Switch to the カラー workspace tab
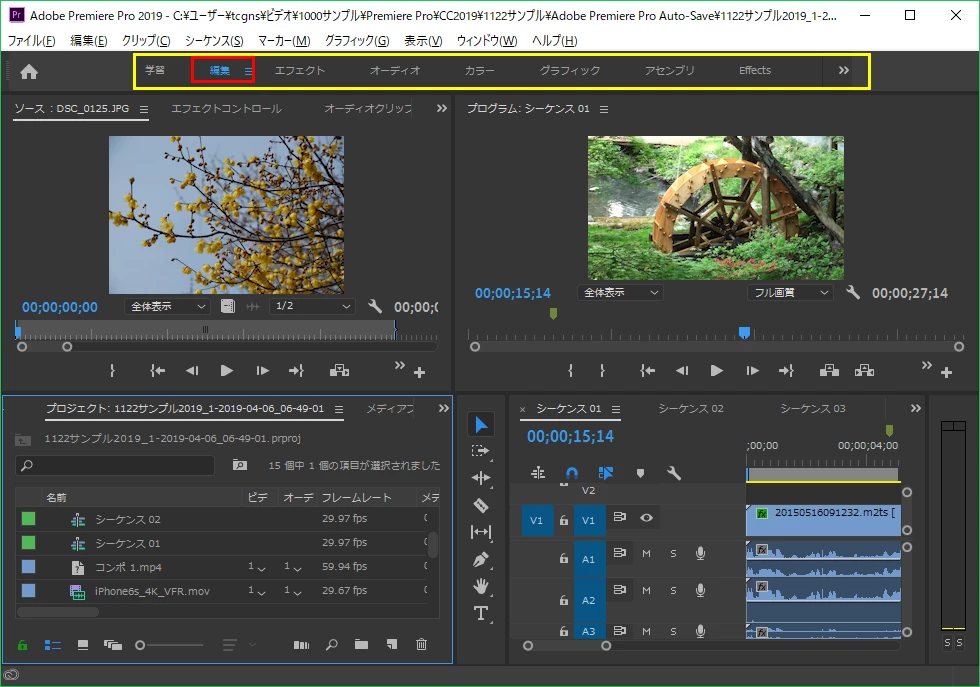The image size is (980, 687). point(479,71)
